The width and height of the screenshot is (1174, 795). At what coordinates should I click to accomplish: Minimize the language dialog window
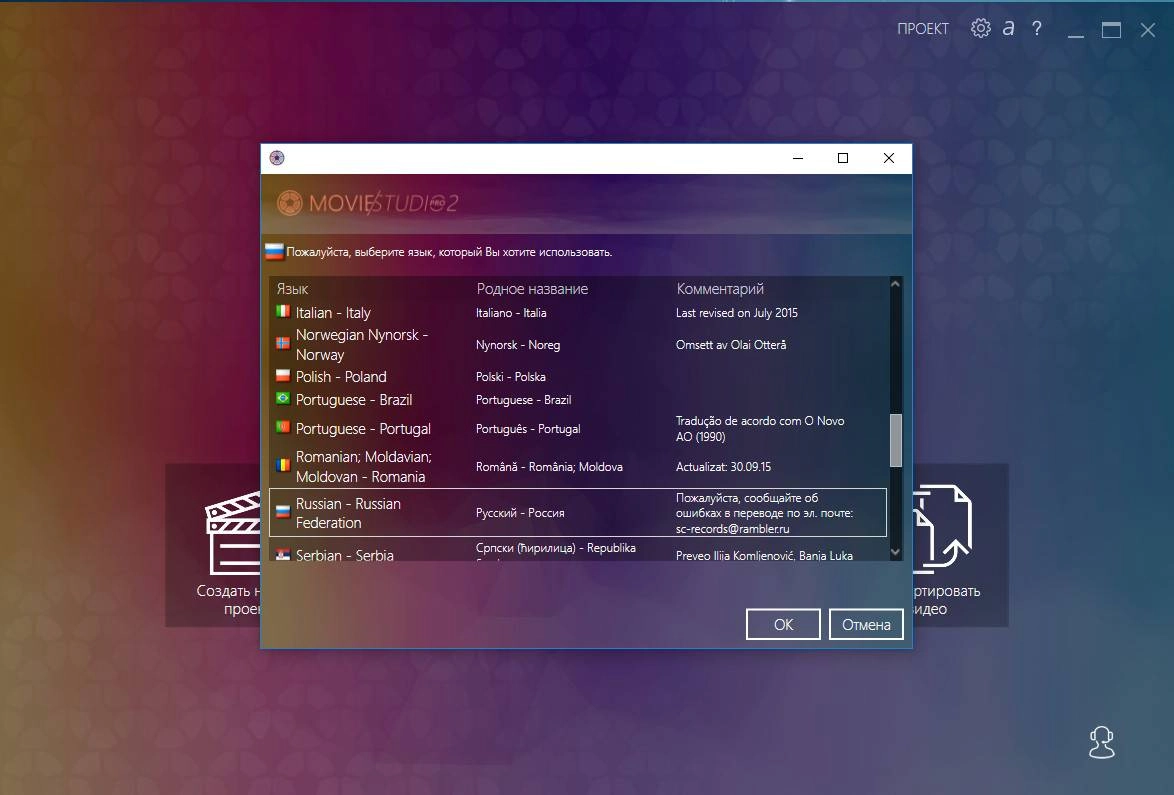click(x=798, y=158)
